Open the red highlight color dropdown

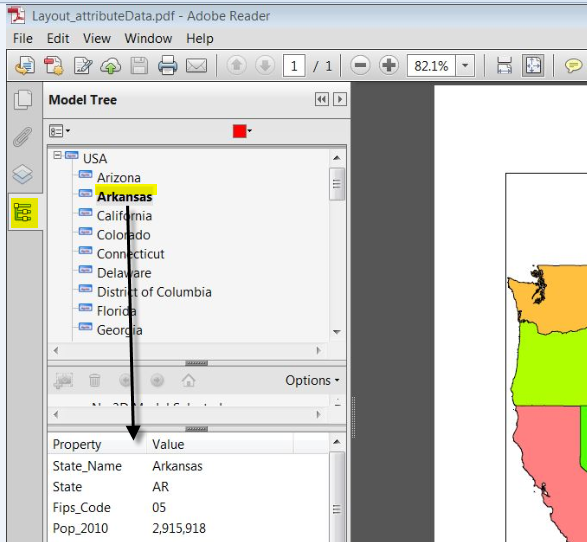[x=242, y=131]
